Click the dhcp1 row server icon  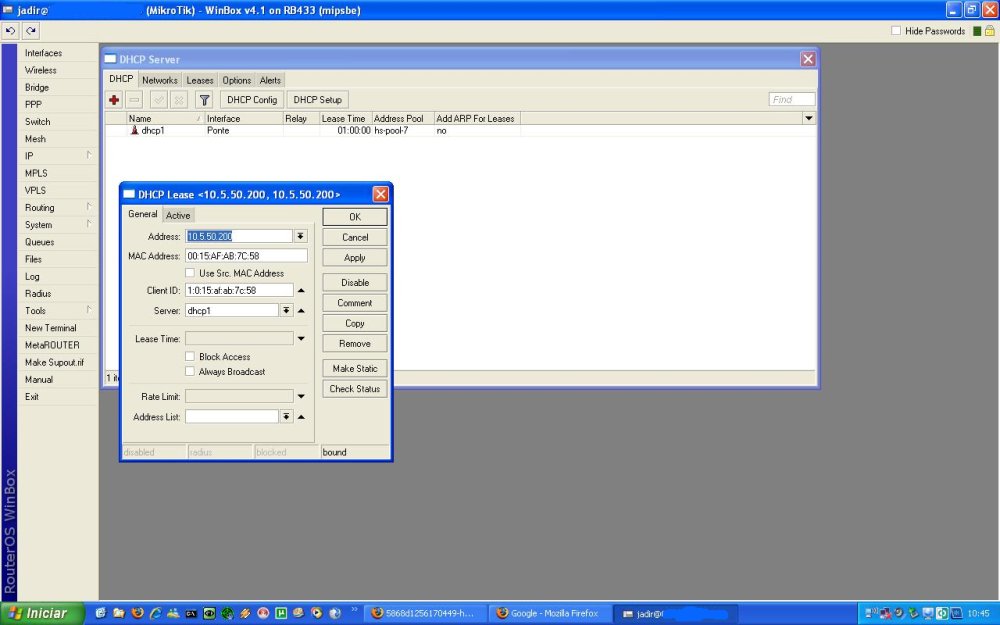(x=134, y=130)
